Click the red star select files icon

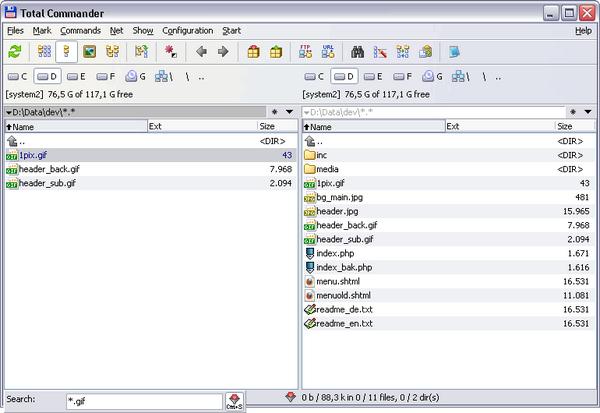(x=171, y=52)
